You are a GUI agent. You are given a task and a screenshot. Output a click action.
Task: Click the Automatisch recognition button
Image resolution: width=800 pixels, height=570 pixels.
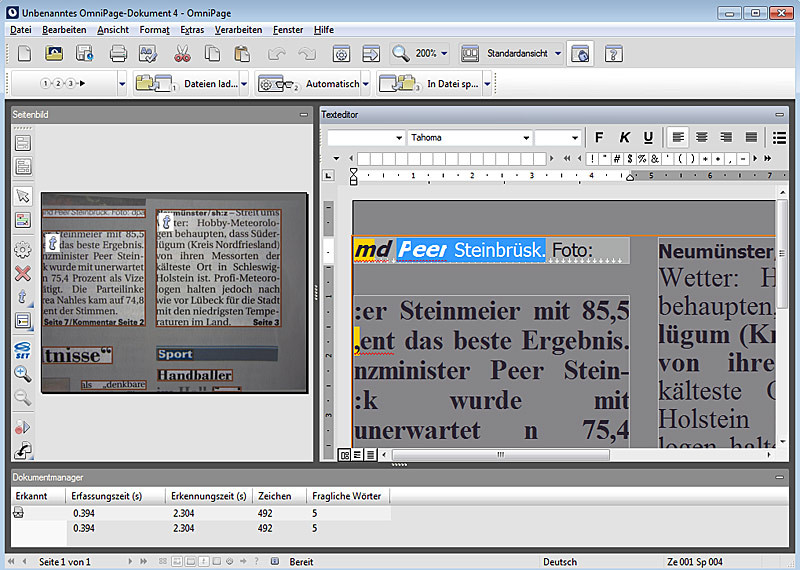[x=308, y=84]
